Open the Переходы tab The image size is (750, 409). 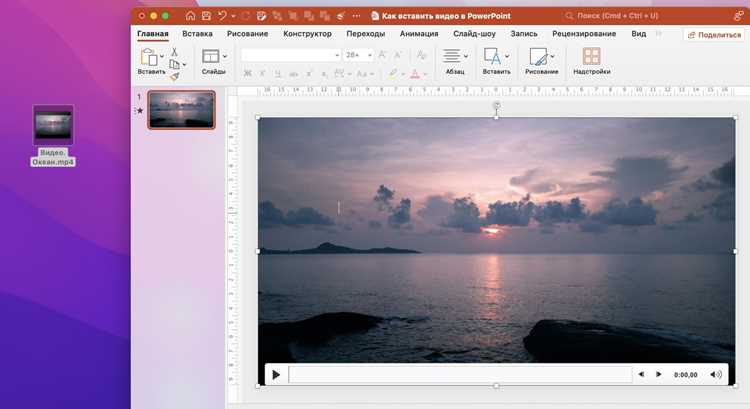coord(365,33)
